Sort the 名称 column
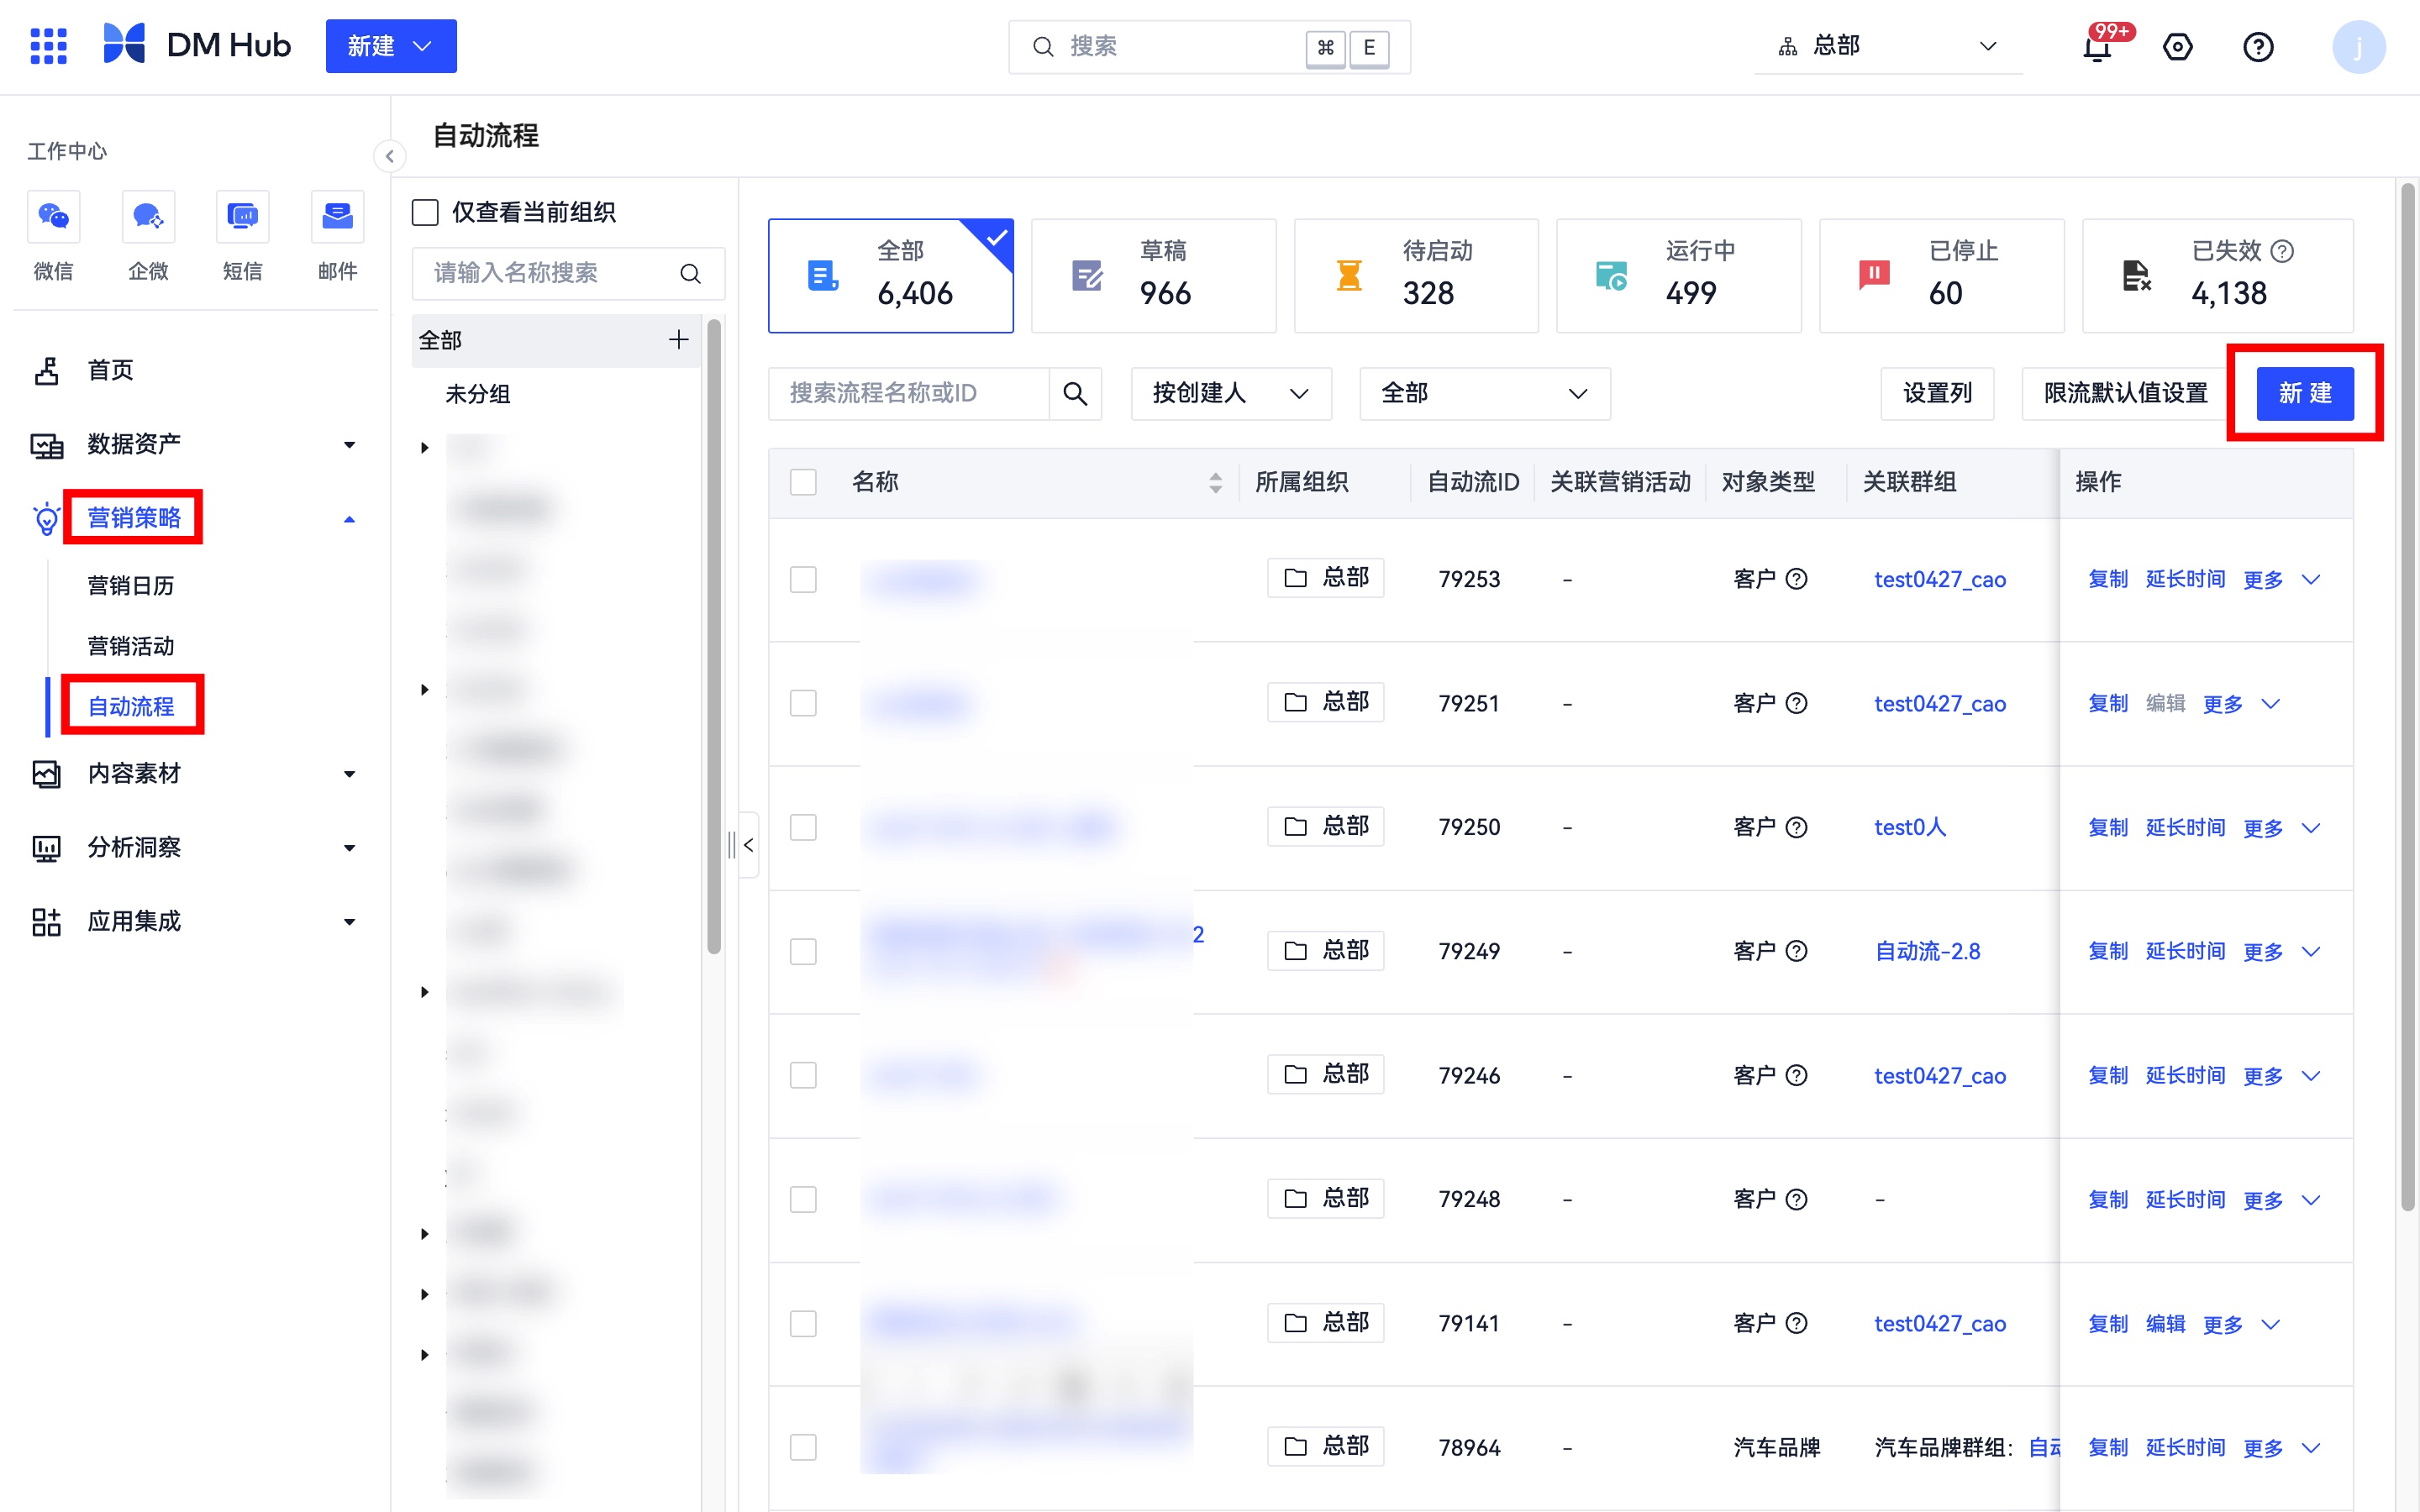The width and height of the screenshot is (2420, 1512). 1215,483
